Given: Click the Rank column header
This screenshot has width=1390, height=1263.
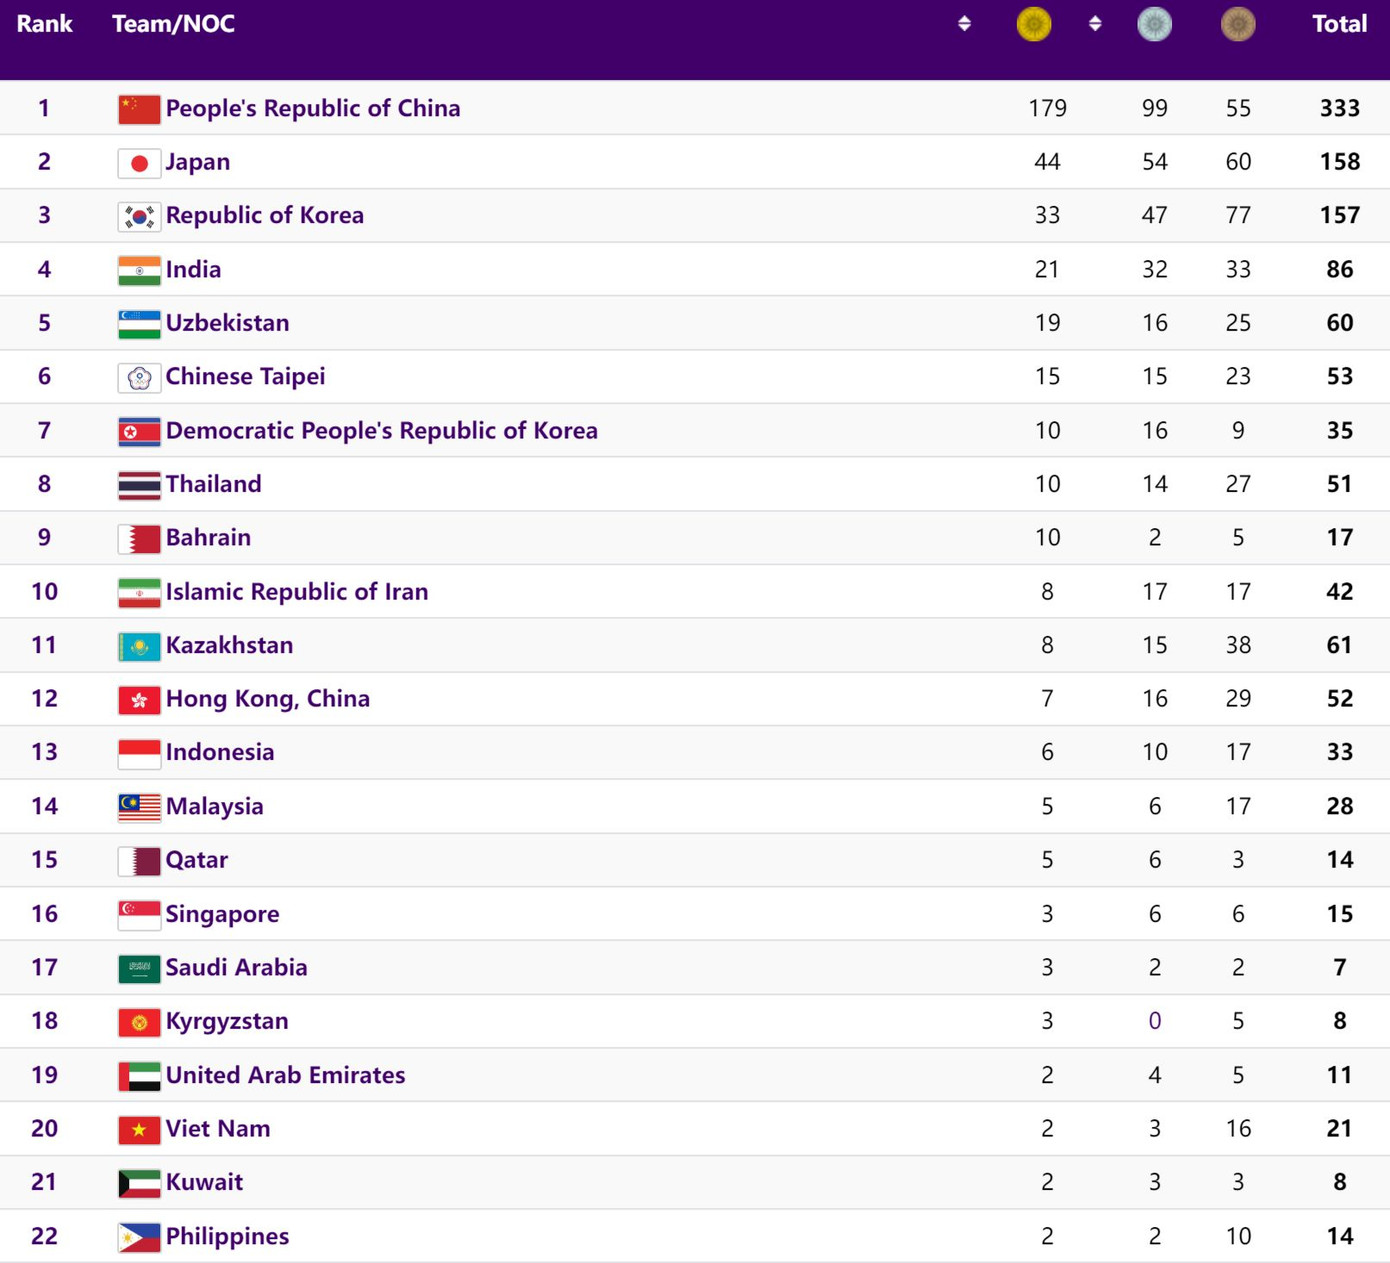Looking at the screenshot, I should click(x=44, y=23).
